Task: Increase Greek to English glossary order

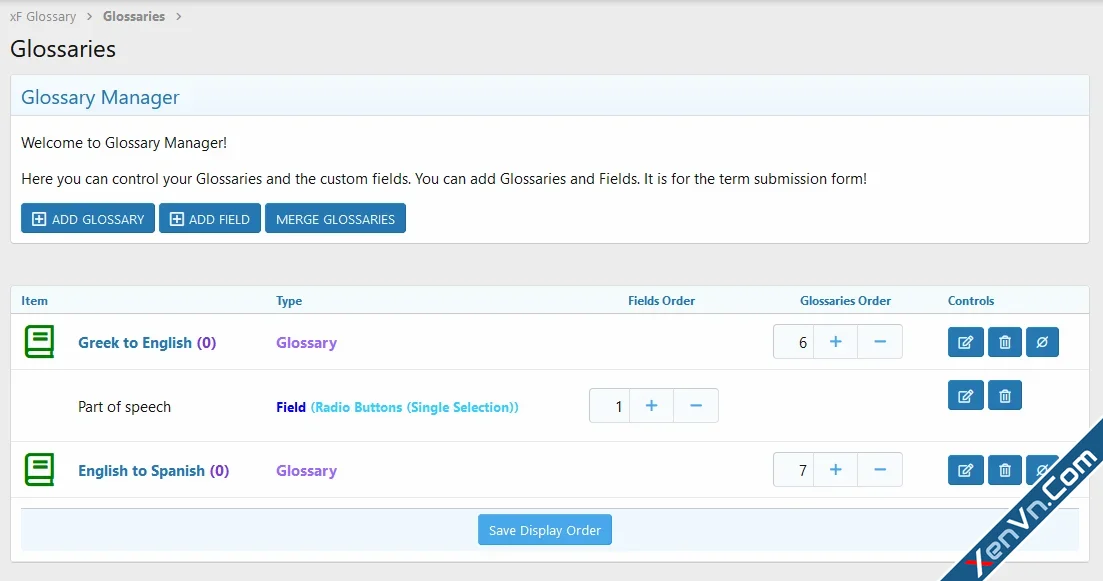Action: click(x=835, y=342)
